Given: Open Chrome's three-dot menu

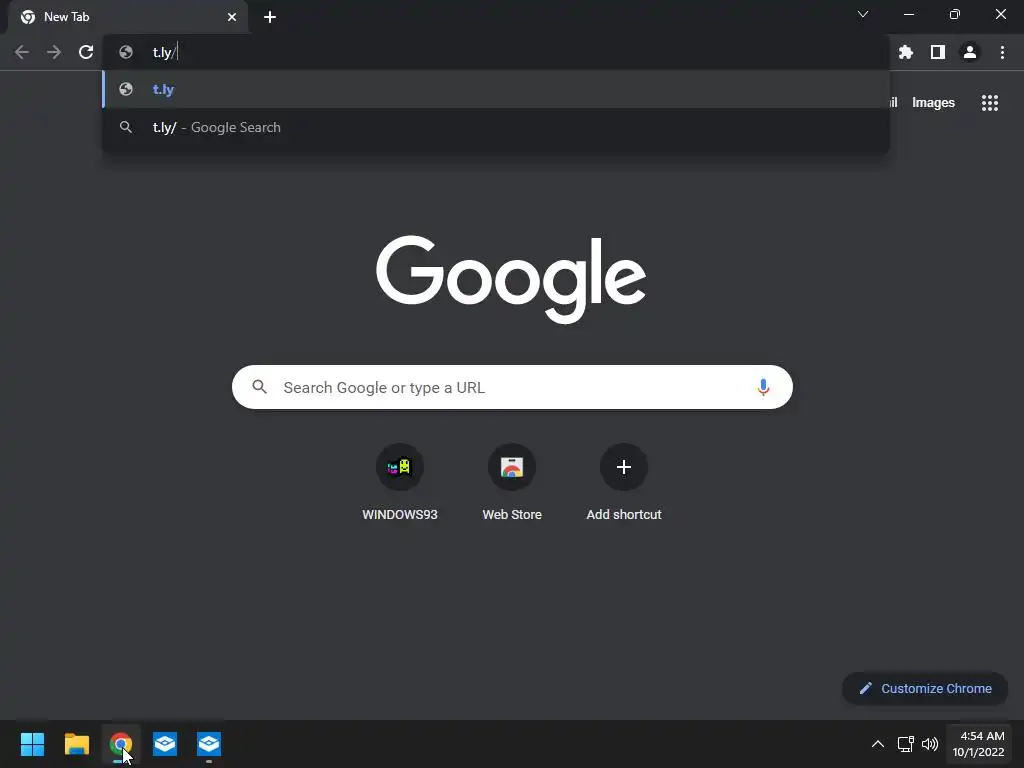Looking at the screenshot, I should pos(1002,52).
